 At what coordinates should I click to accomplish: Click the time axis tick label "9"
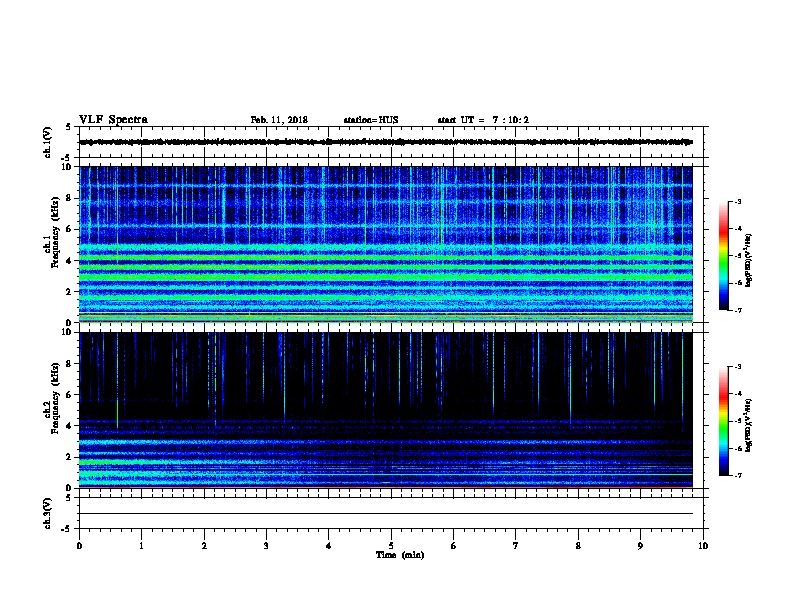[x=640, y=546]
